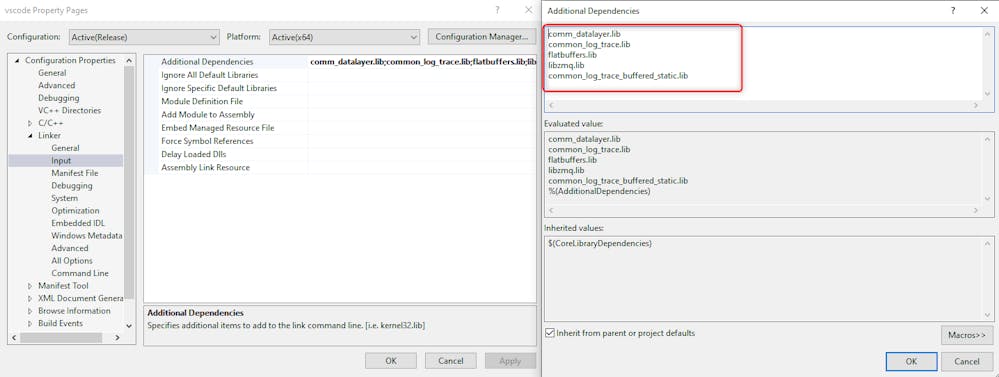Click the Configuration Manager button

[x=482, y=37]
